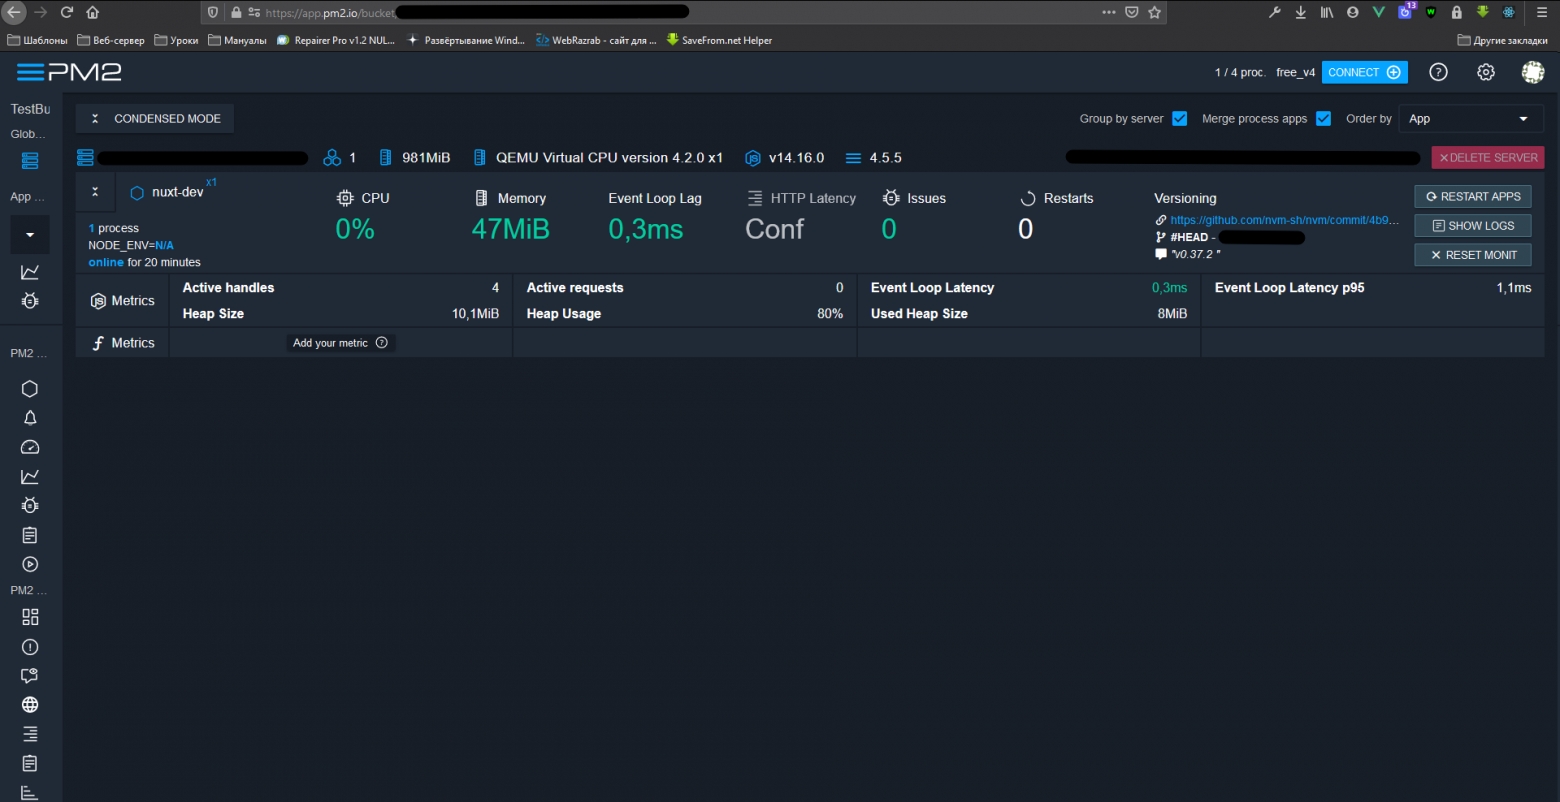Click the RESTART APPS button
Image resolution: width=1560 pixels, height=802 pixels.
pyautogui.click(x=1472, y=197)
